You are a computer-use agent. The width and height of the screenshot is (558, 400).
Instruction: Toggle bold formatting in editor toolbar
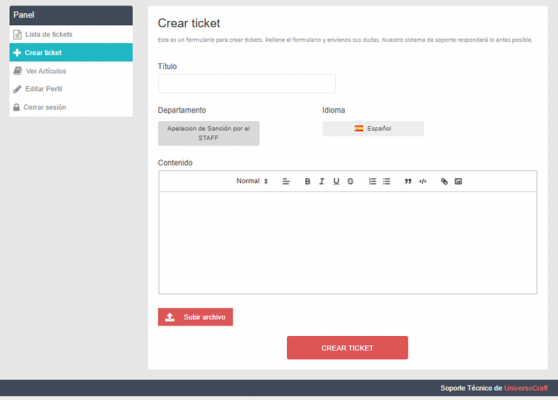307,181
